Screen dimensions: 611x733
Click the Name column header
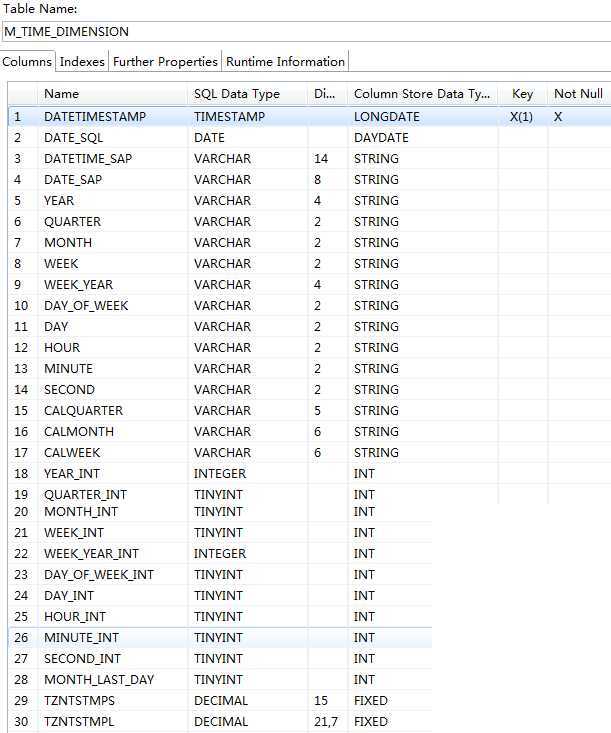click(x=62, y=94)
